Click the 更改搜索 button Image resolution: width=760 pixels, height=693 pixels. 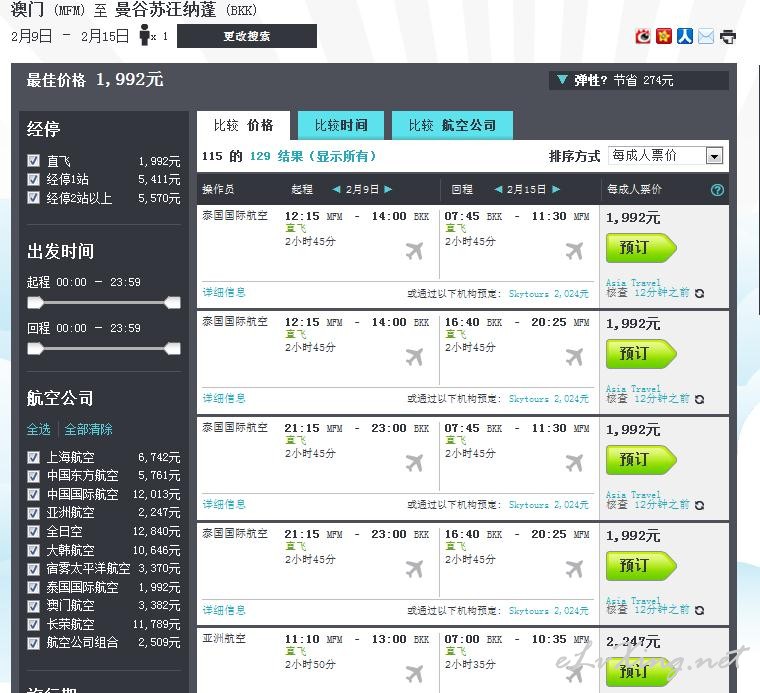[247, 36]
